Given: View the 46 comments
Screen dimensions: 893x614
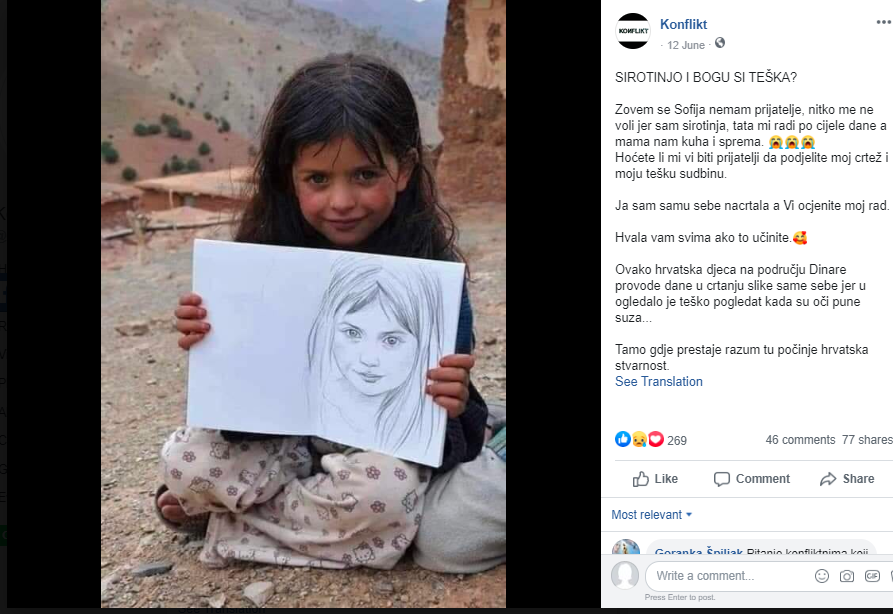Looking at the screenshot, I should point(800,440).
